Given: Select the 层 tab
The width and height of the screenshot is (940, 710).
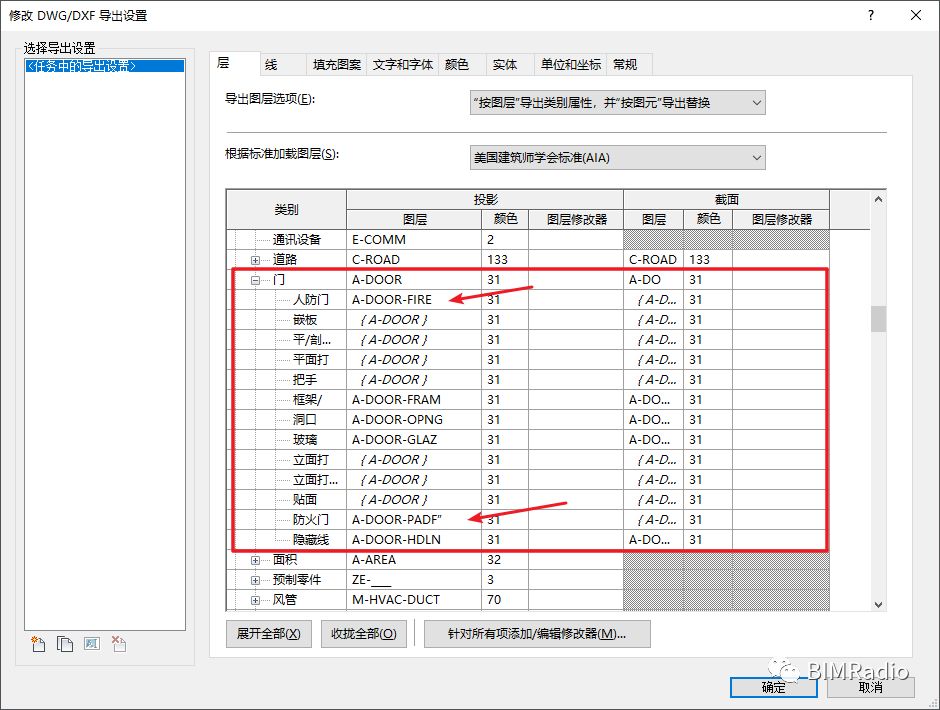Looking at the screenshot, I should (234, 63).
